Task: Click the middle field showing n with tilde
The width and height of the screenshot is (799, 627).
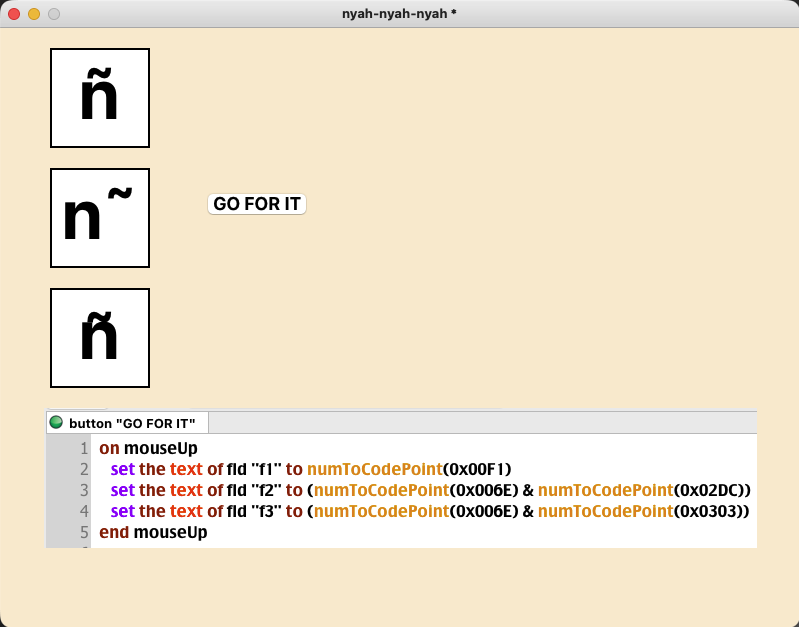Action: [100, 218]
